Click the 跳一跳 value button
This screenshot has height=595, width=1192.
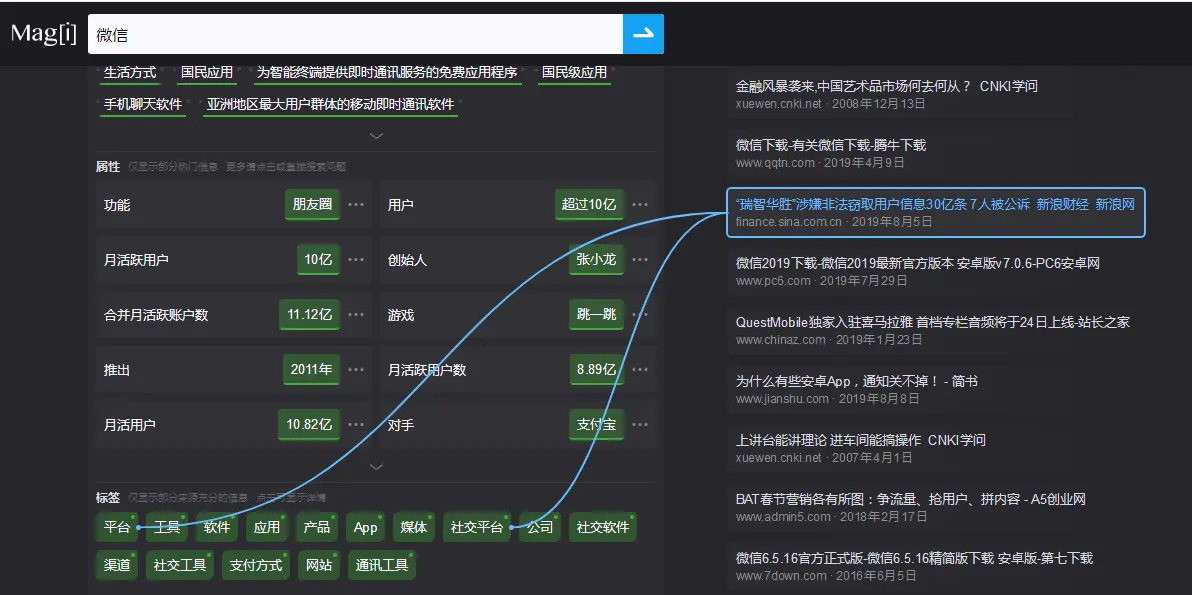coord(596,315)
